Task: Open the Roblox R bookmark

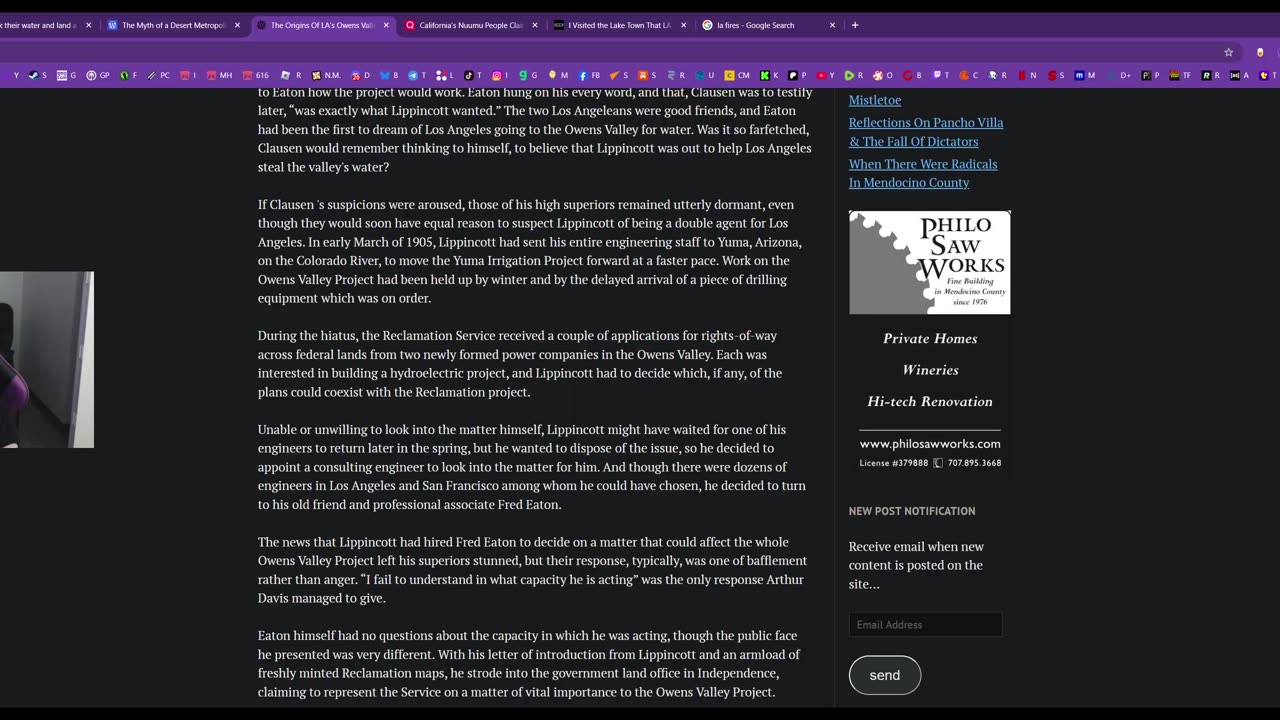Action: click(x=291, y=75)
